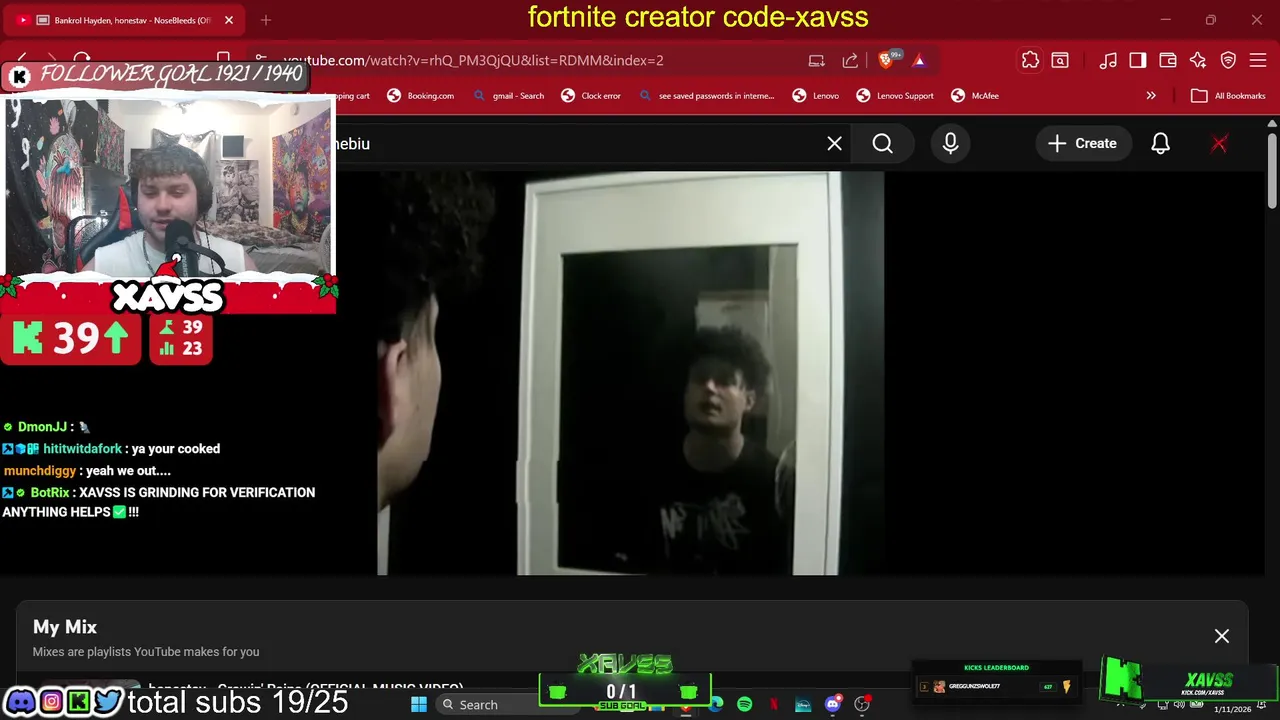Viewport: 1280px width, 720px height.
Task: Open a new browser tab with plus
Action: click(266, 20)
